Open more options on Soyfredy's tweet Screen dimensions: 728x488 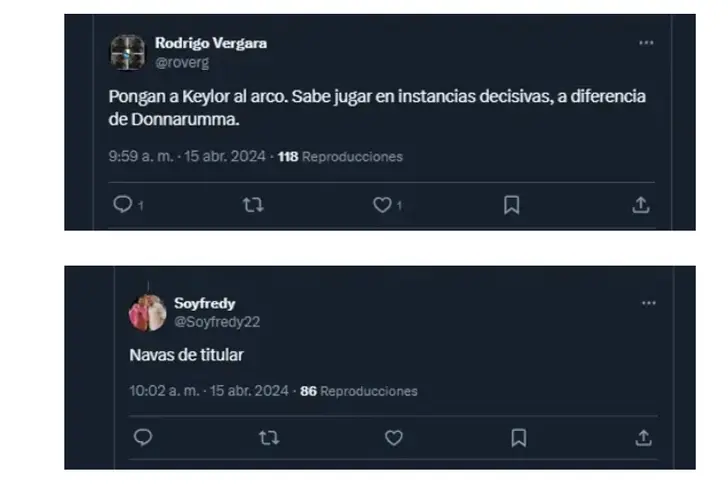(x=648, y=303)
